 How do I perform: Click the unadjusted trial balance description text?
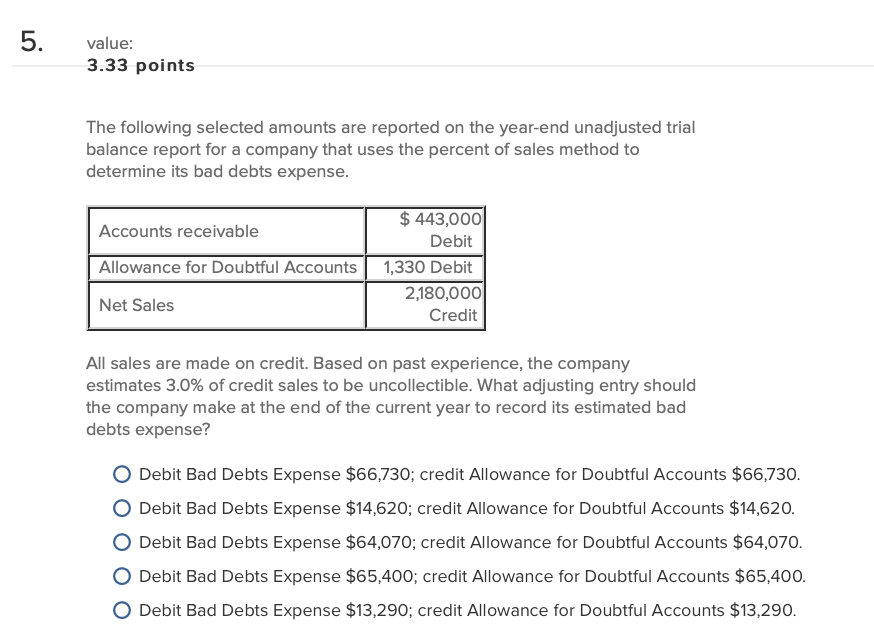(390, 149)
